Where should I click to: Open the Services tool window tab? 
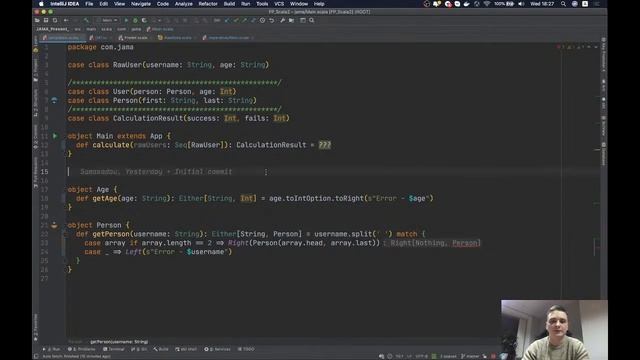[x=218, y=349]
